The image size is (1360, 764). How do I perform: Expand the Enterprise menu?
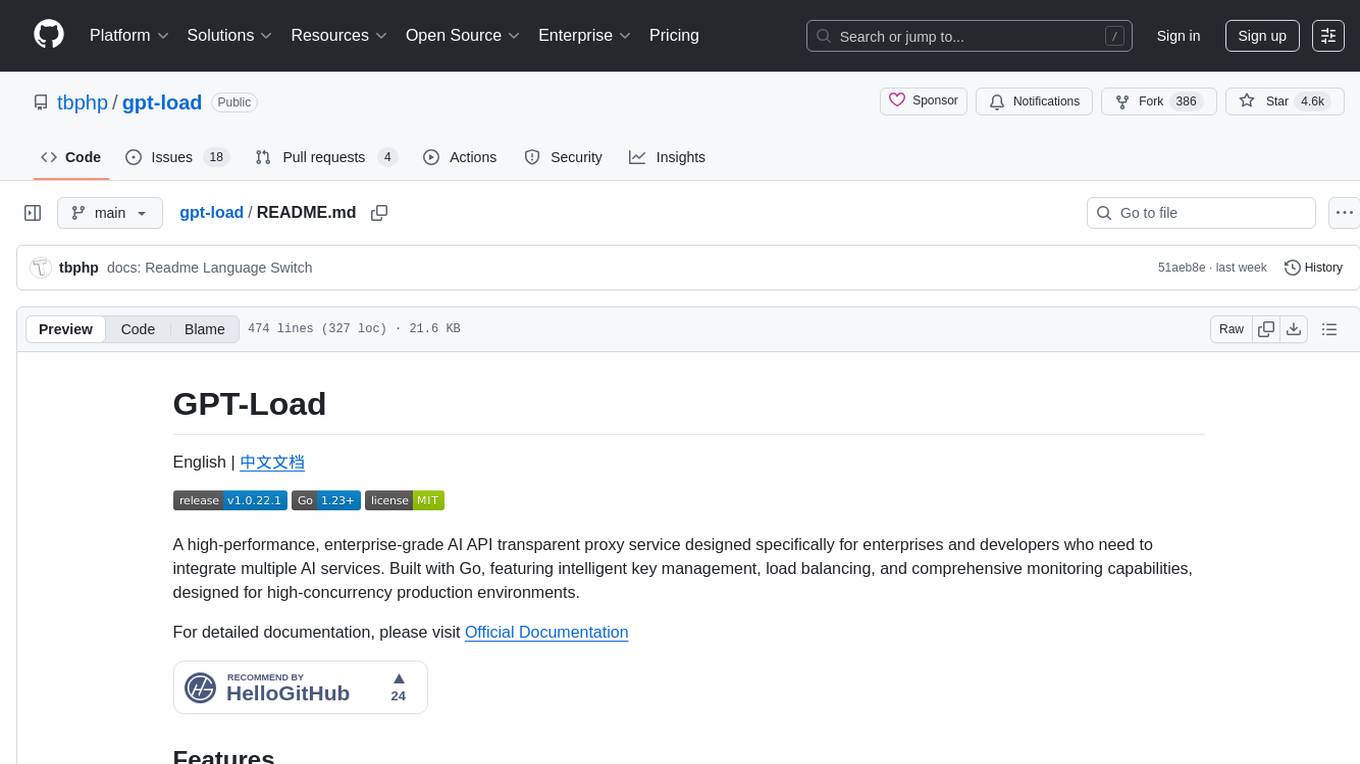(585, 35)
